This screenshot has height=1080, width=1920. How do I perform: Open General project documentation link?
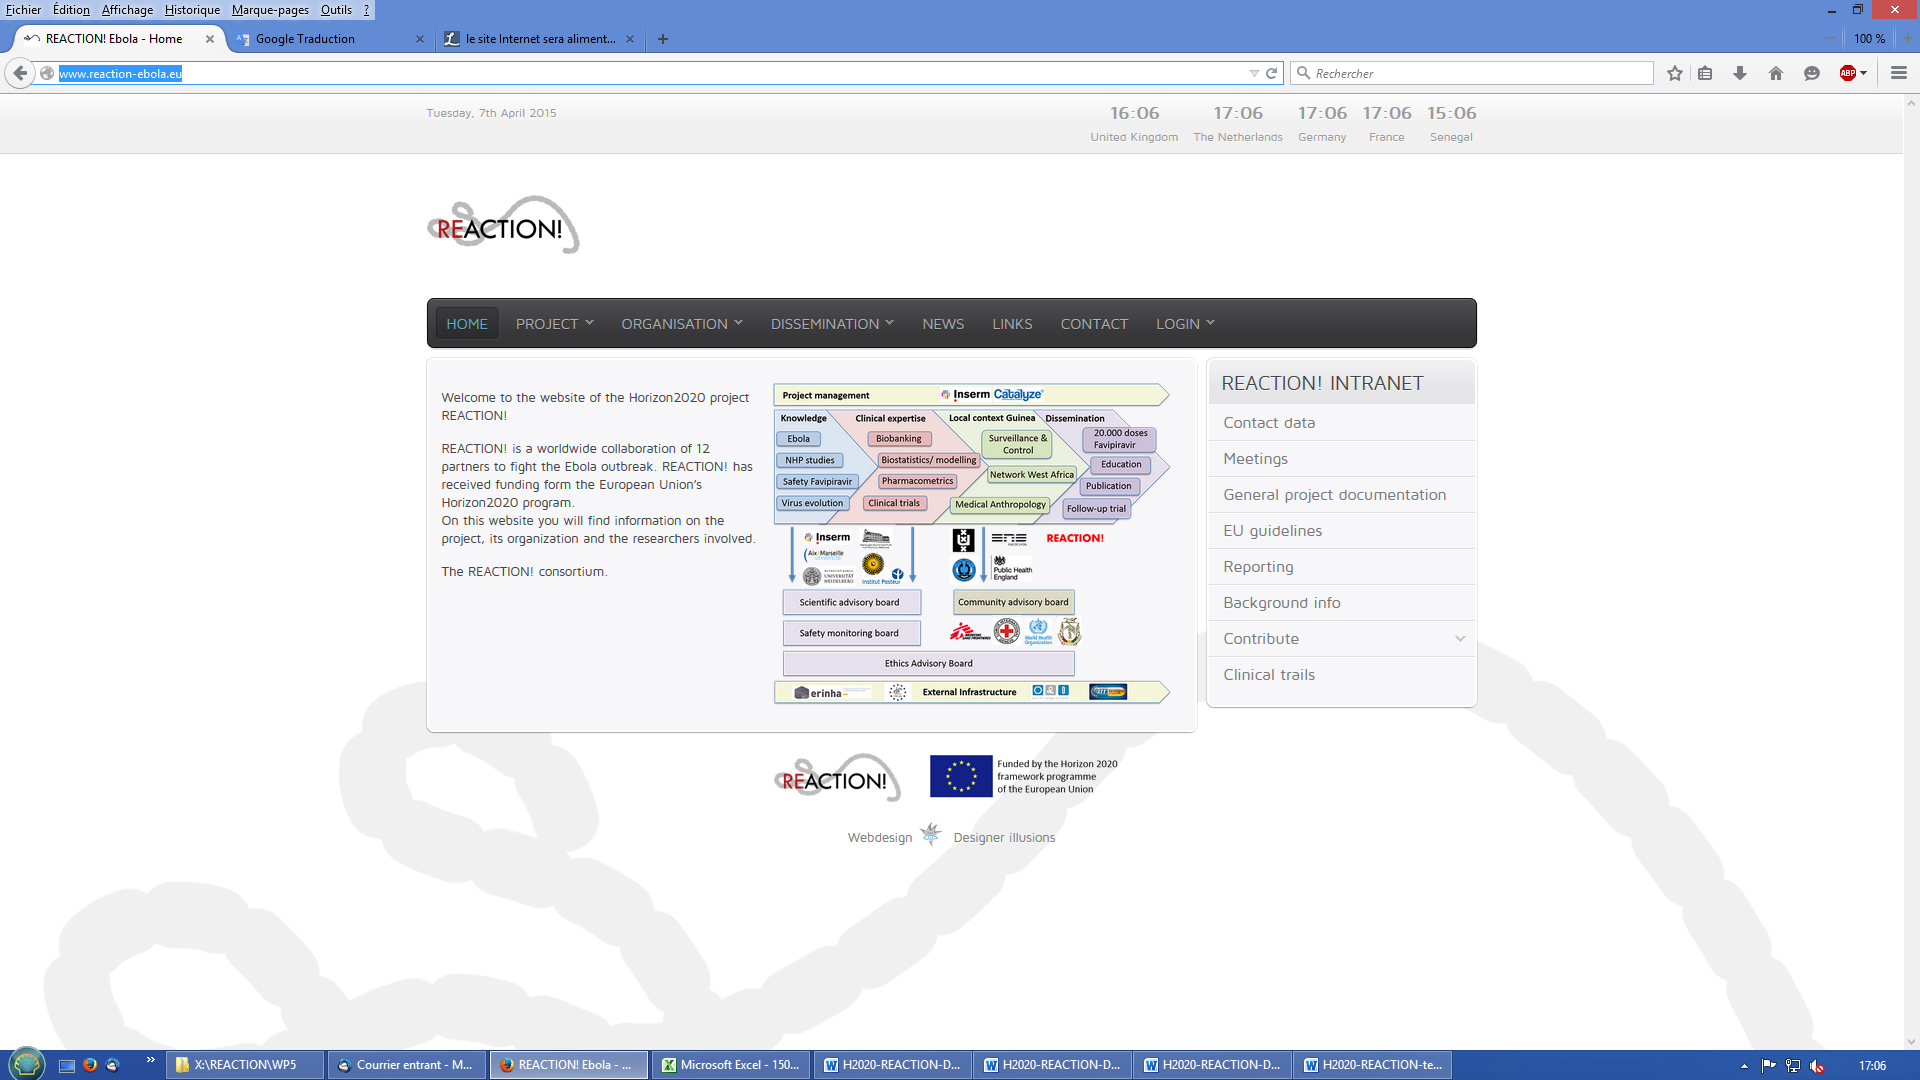[x=1334, y=495]
